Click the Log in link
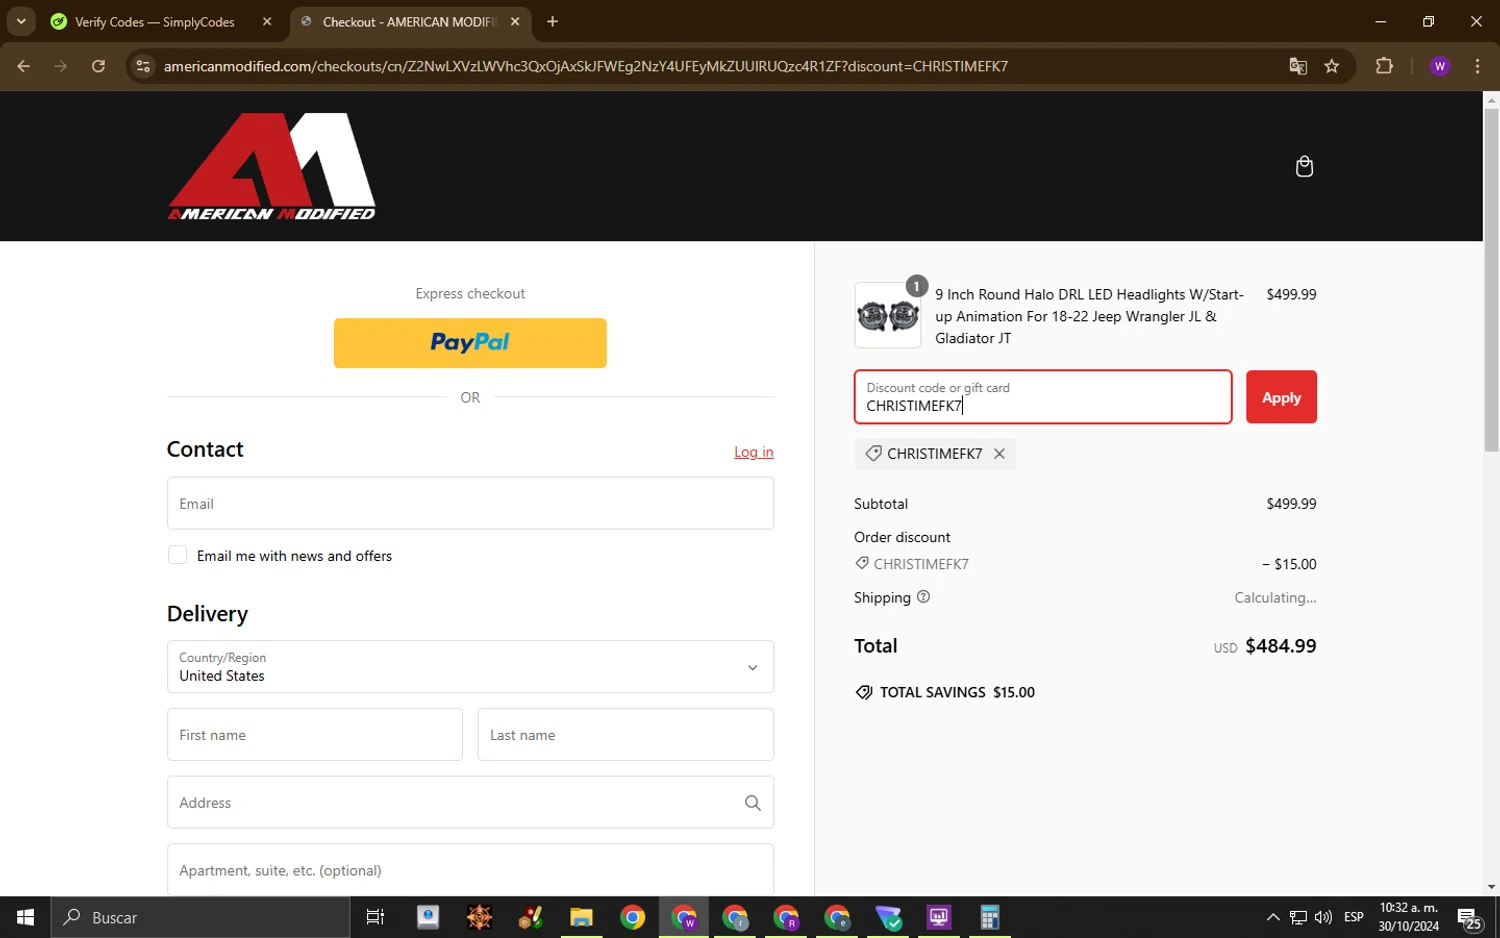Screen dimensions: 1500x938 pyautogui.click(x=753, y=452)
